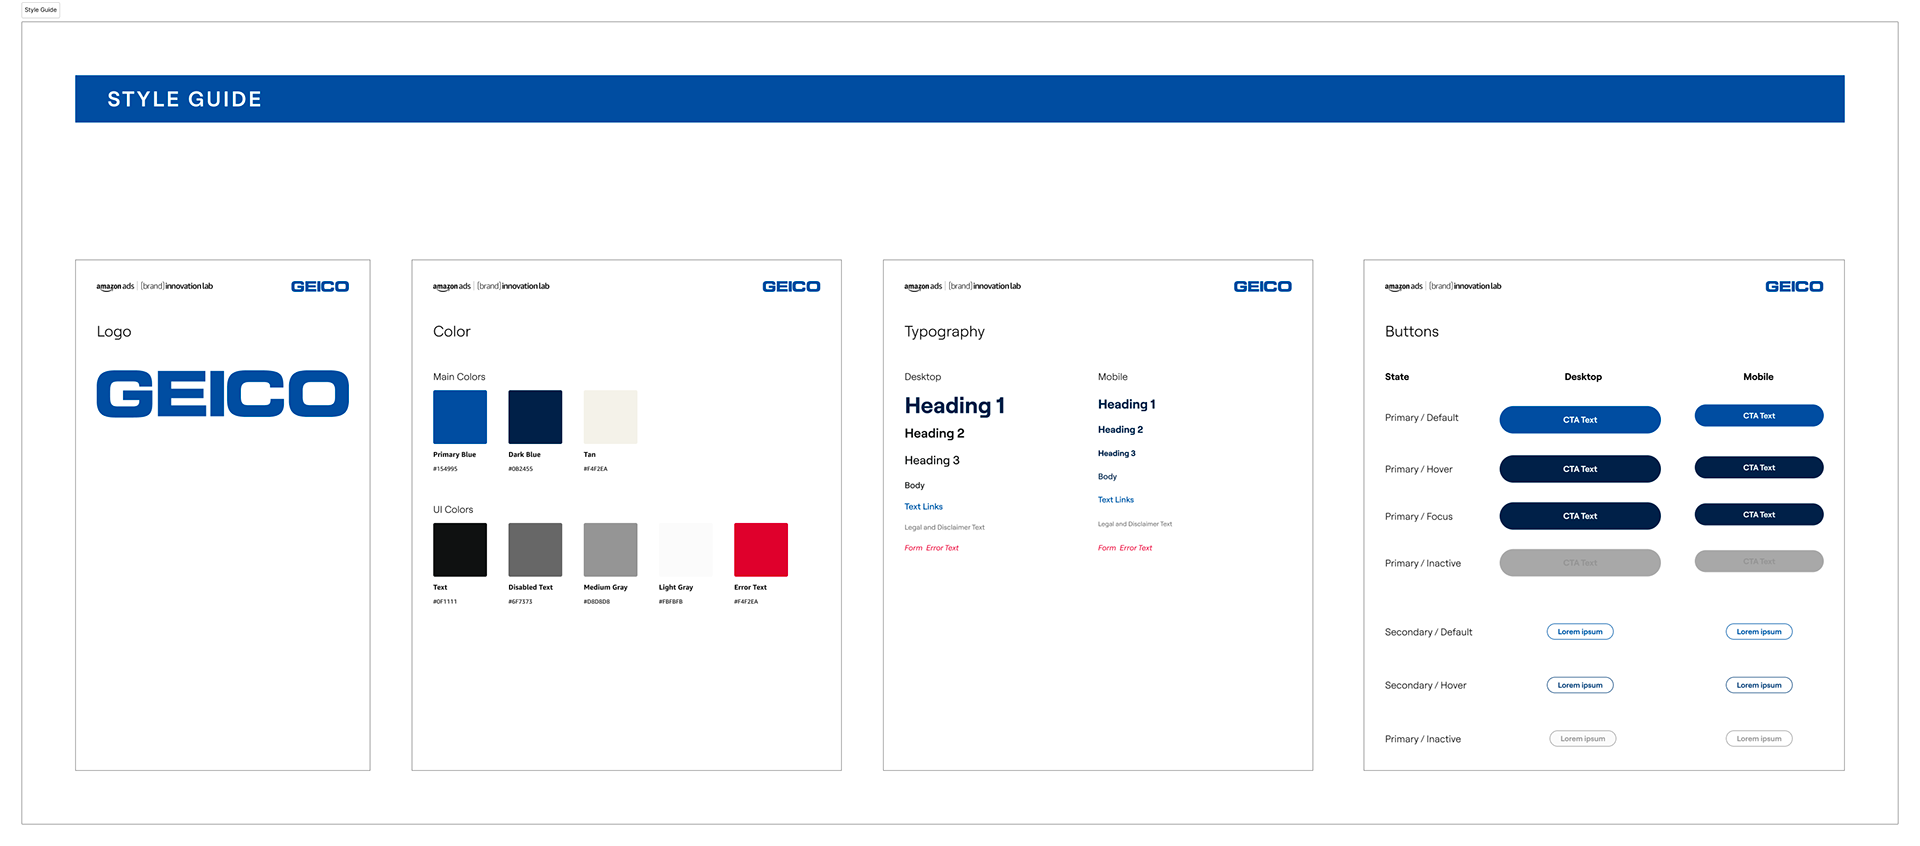
Task: Pick the black Text UI color swatch
Action: click(460, 550)
